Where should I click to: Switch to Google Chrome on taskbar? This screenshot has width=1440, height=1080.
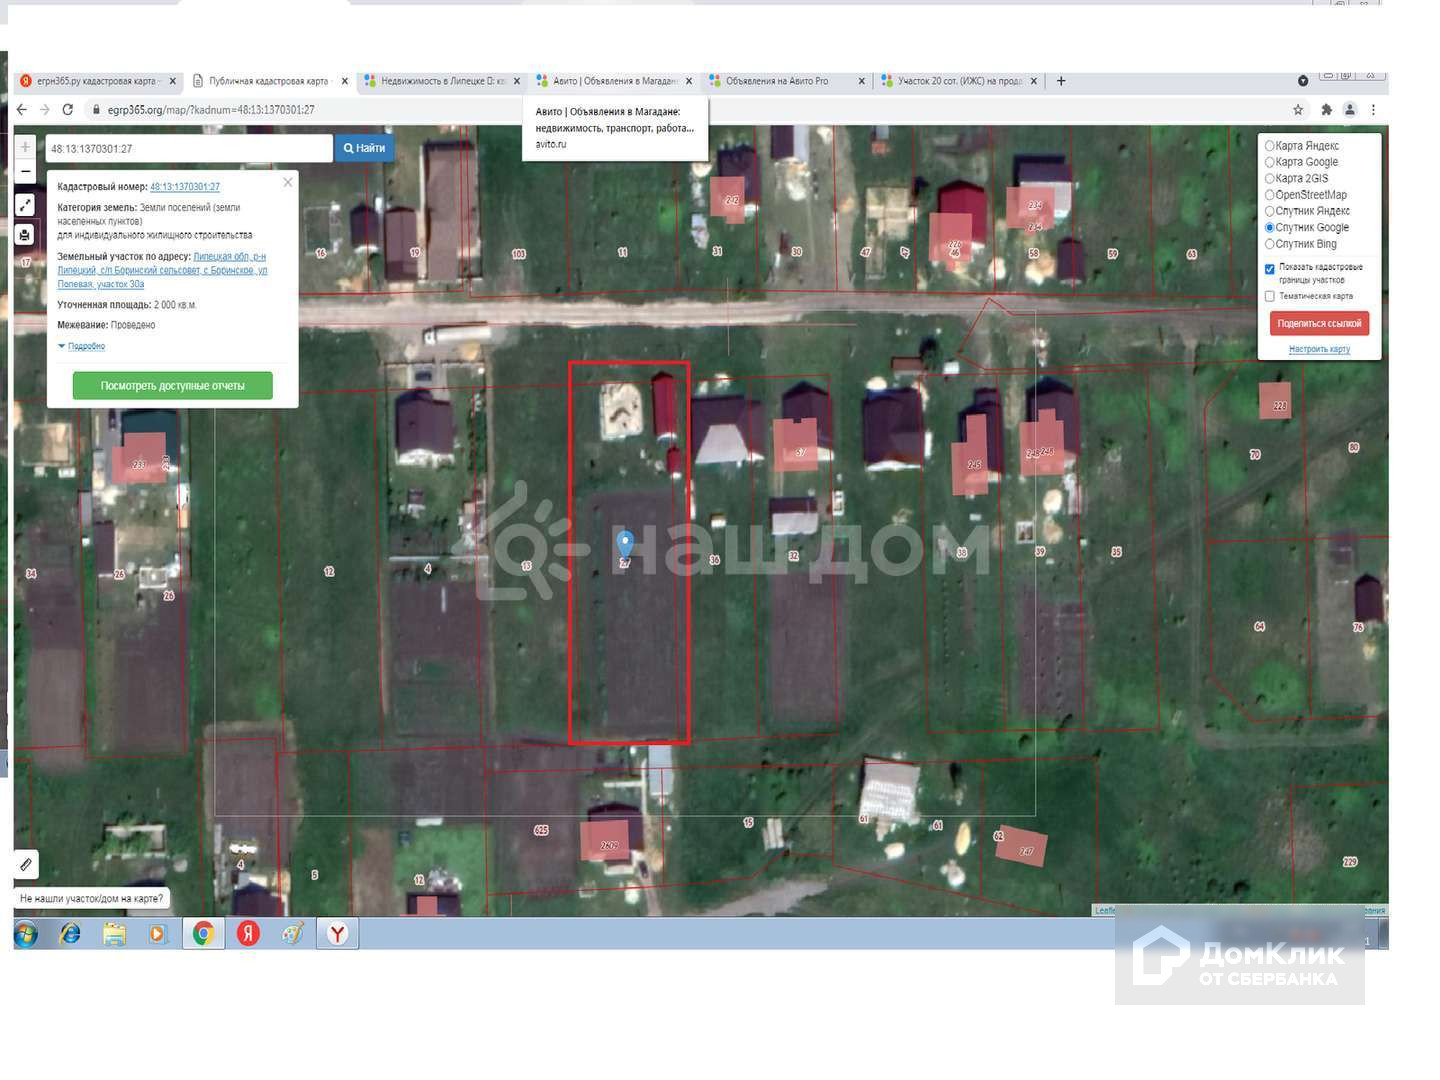(203, 934)
